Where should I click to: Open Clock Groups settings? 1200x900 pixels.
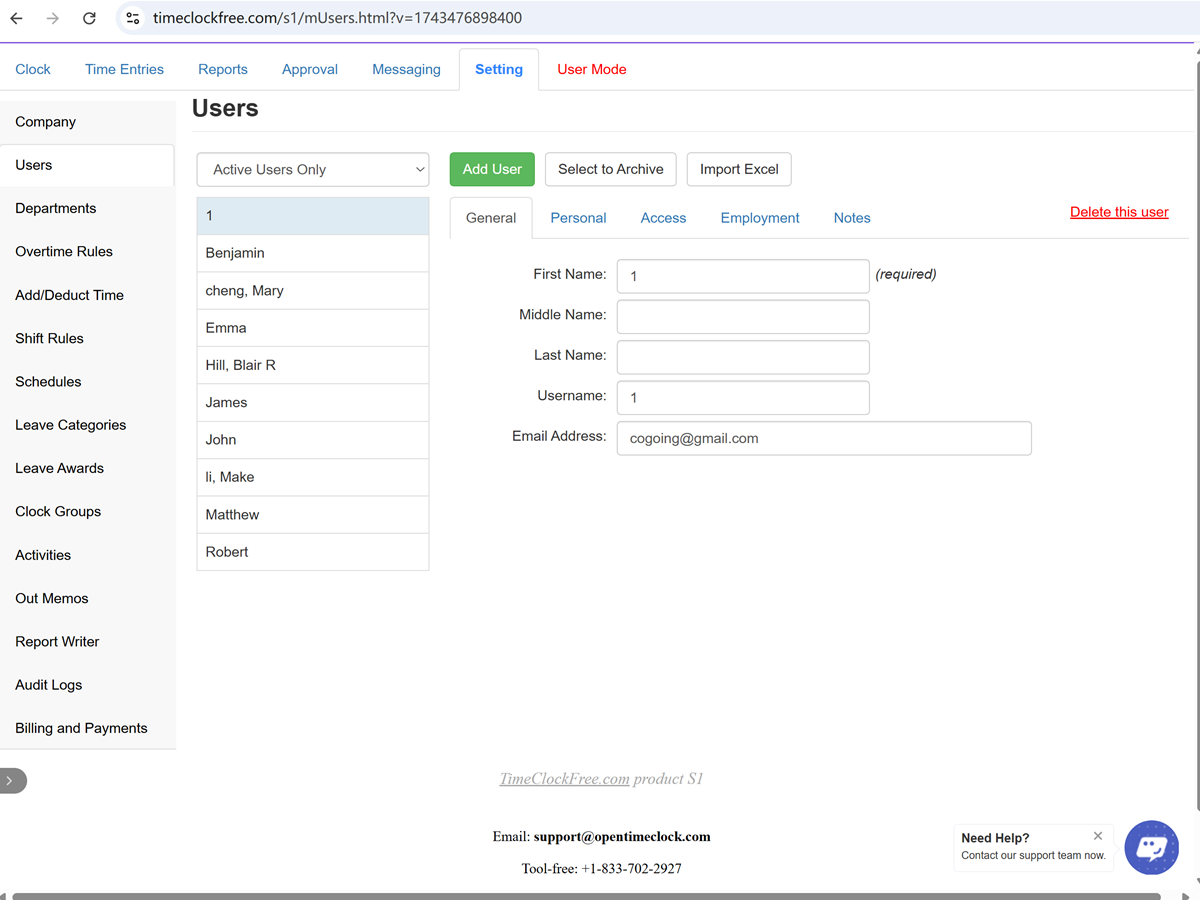[x=88, y=511]
